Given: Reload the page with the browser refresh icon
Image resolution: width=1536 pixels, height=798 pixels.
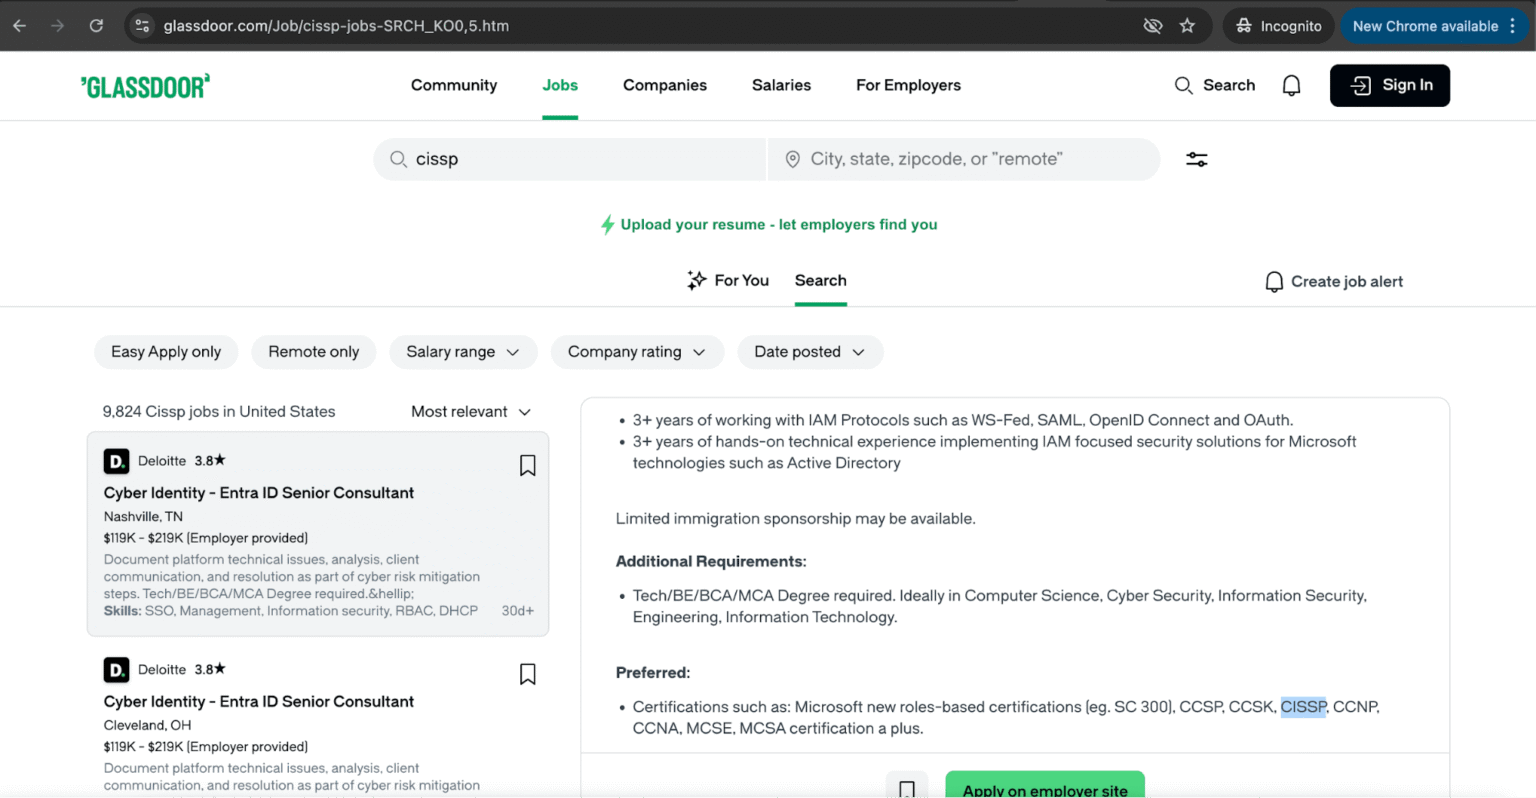Looking at the screenshot, I should (x=96, y=26).
